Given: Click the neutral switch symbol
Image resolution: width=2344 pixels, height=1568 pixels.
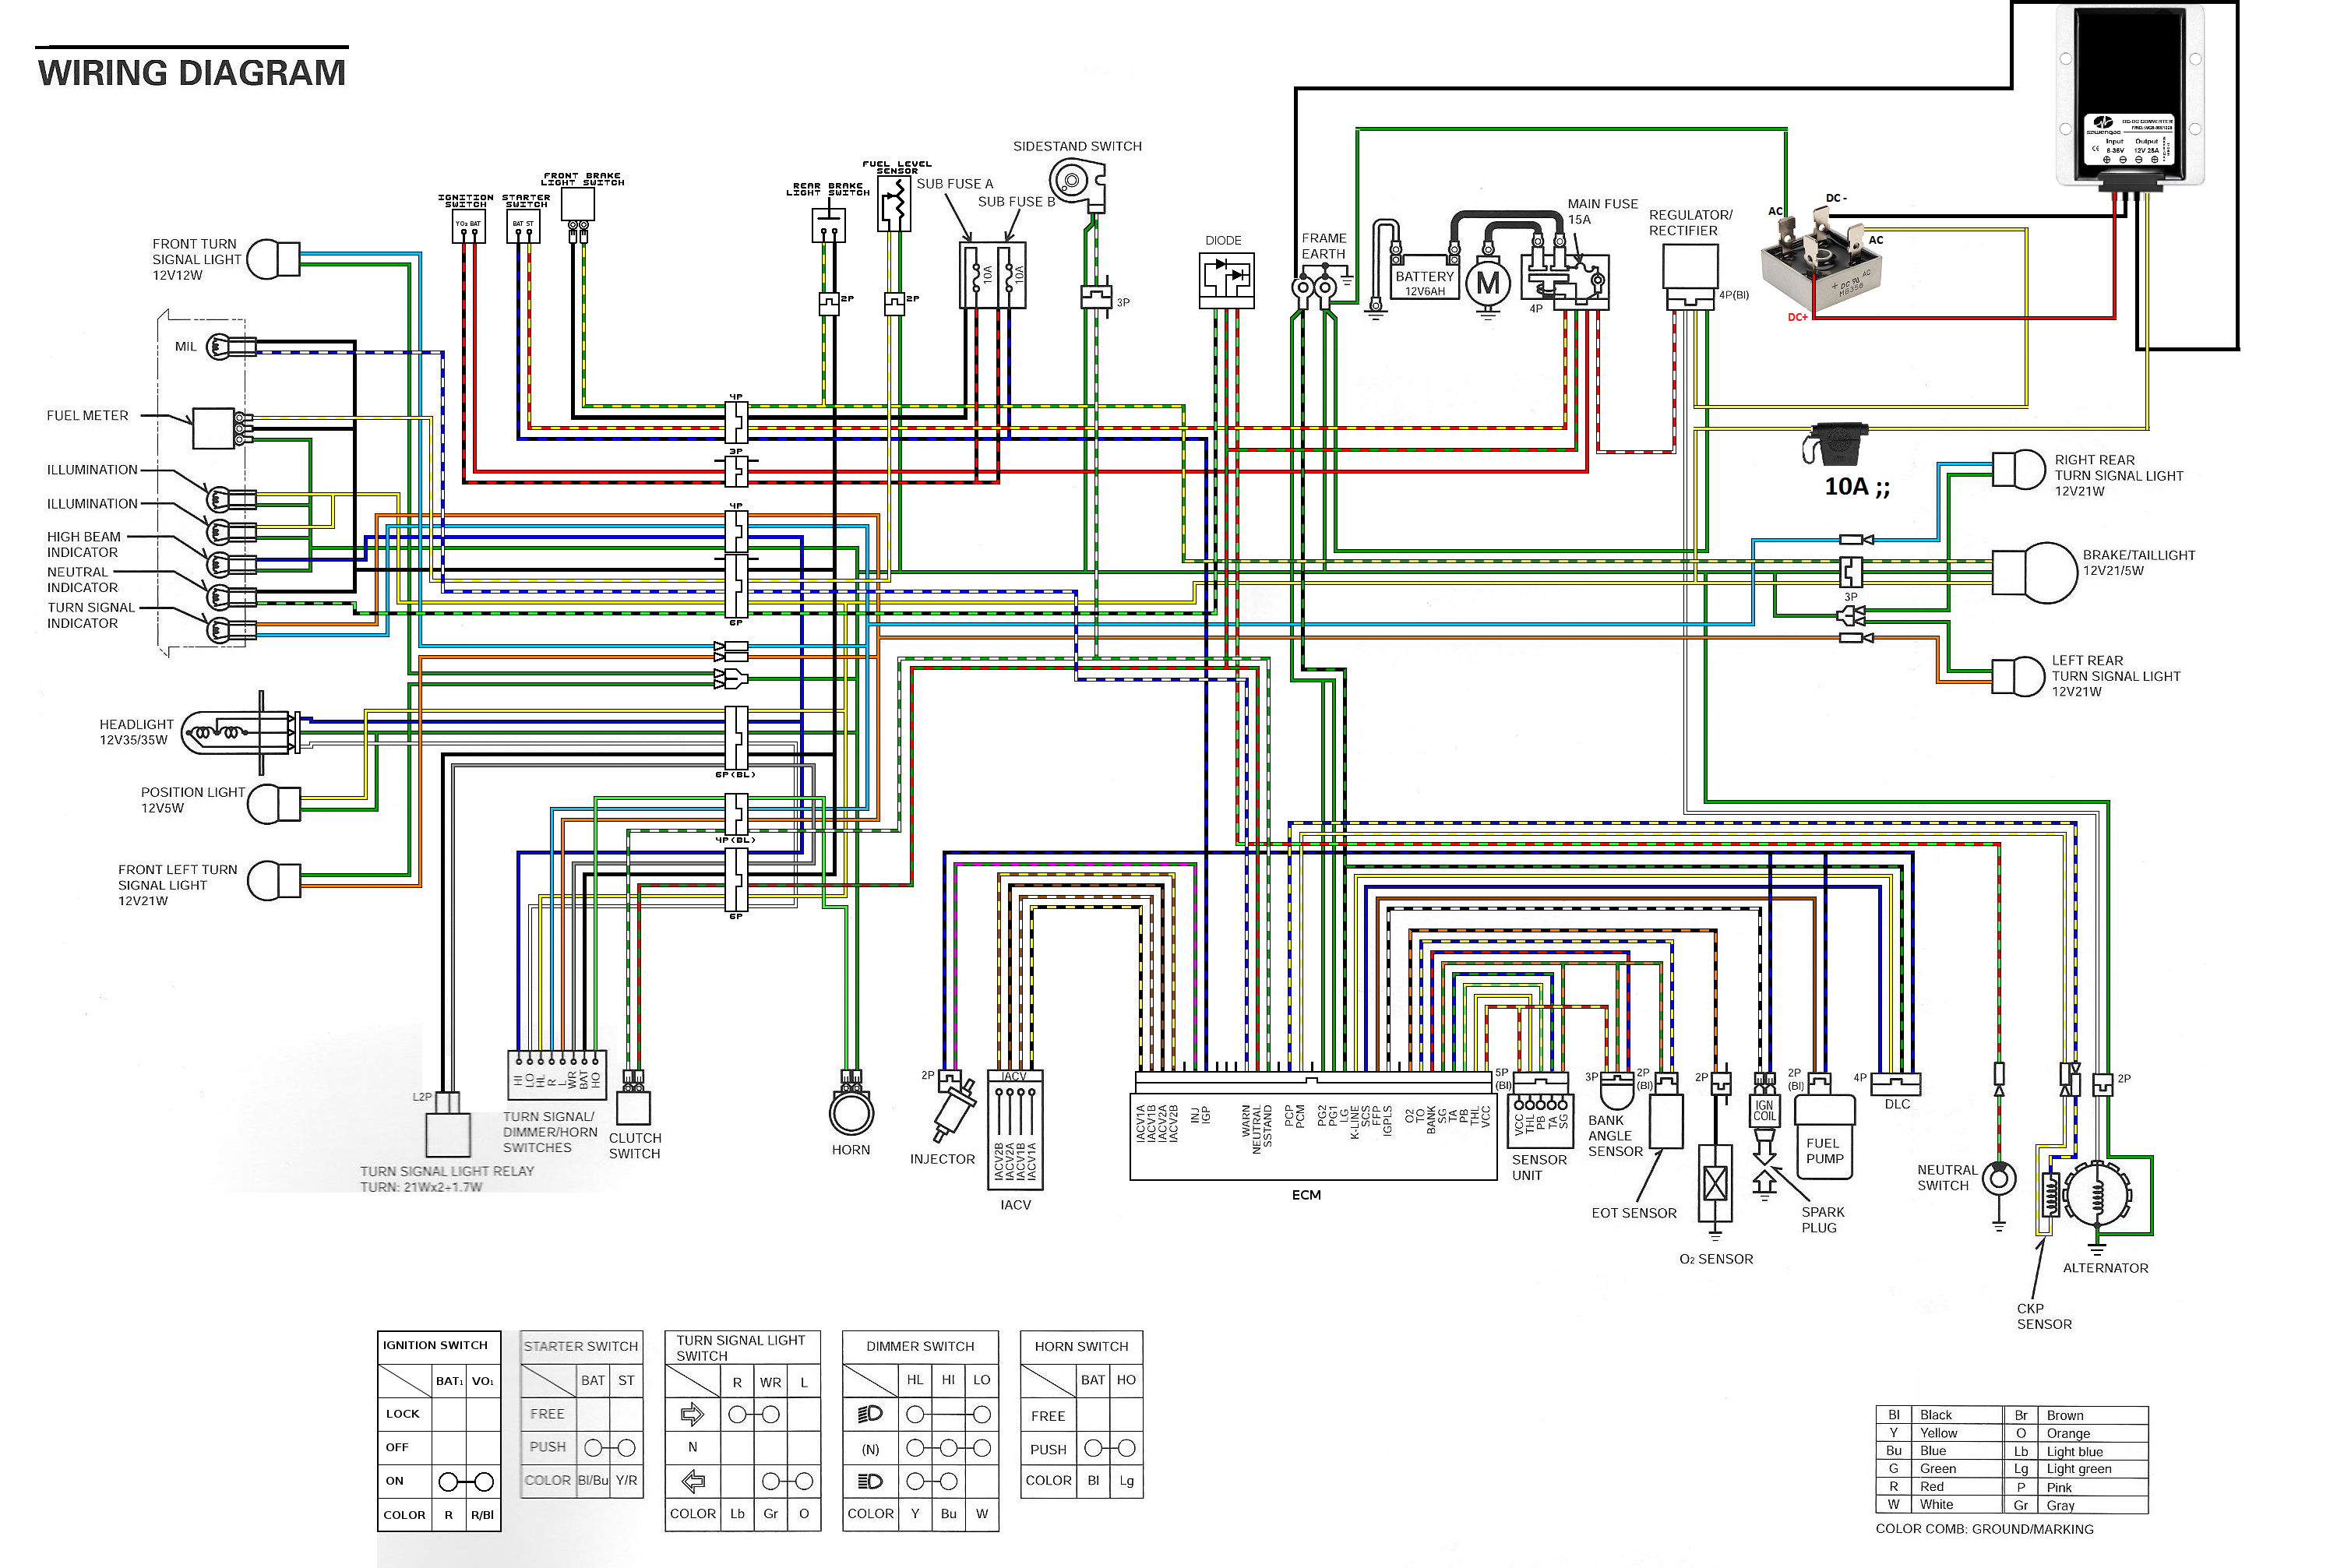Looking at the screenshot, I should 1999,1179.
